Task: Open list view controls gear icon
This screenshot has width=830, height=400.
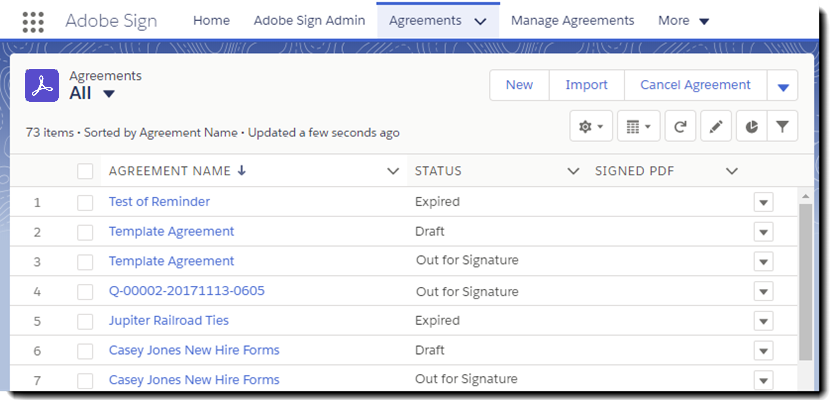Action: 590,126
